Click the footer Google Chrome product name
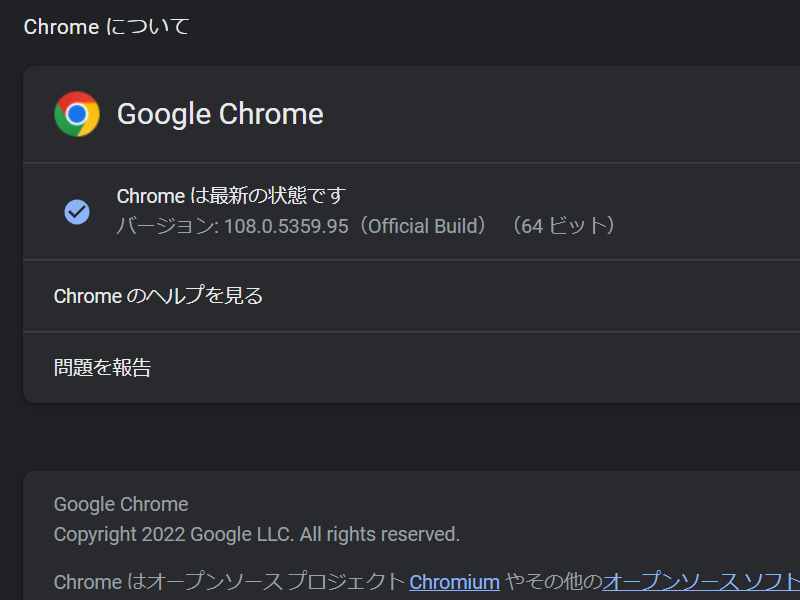The image size is (800, 600). pyautogui.click(x=121, y=504)
